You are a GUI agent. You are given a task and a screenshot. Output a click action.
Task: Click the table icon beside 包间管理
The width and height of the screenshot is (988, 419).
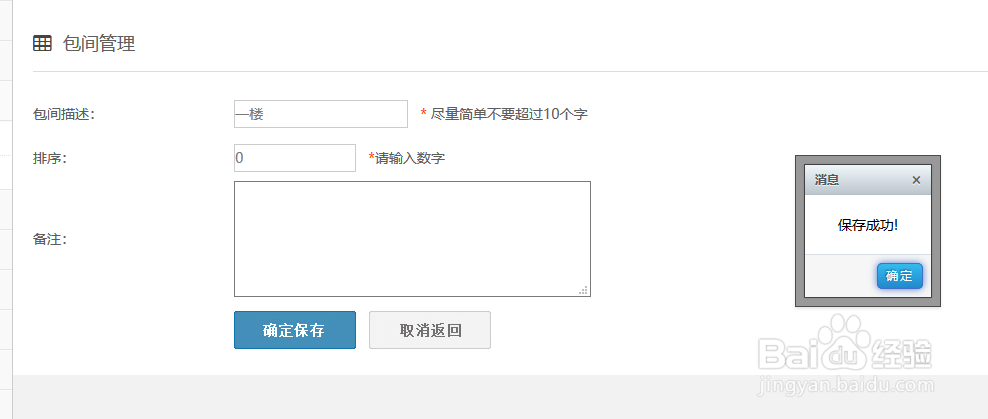(x=42, y=43)
